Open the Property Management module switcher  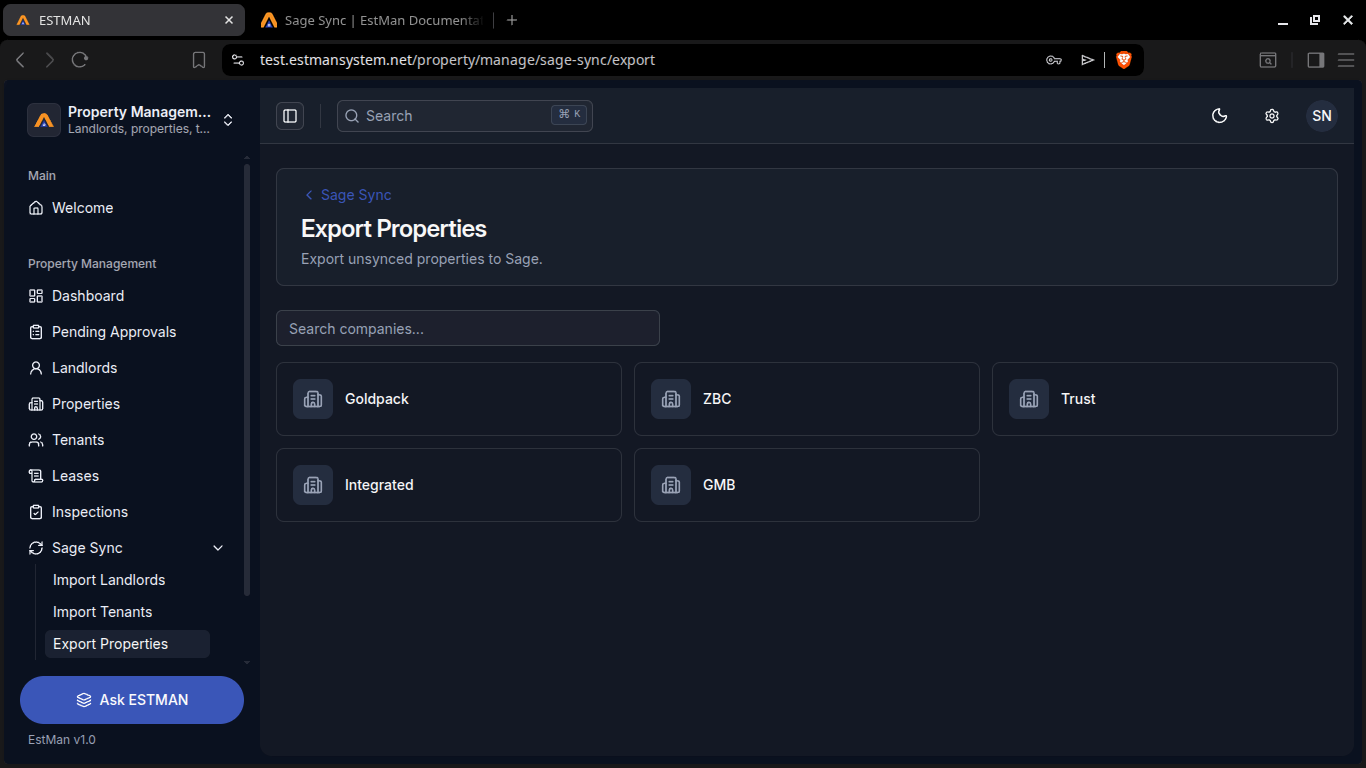(x=131, y=120)
